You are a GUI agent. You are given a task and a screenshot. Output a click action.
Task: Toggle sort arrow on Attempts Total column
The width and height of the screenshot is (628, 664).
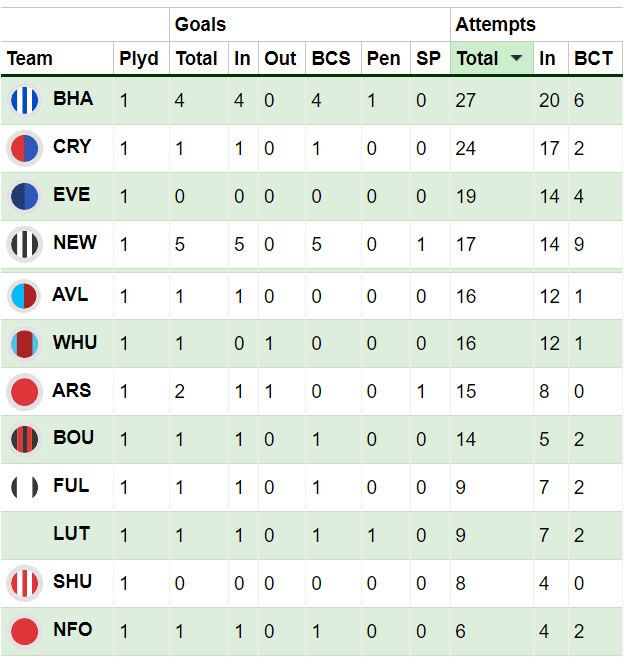tap(516, 59)
